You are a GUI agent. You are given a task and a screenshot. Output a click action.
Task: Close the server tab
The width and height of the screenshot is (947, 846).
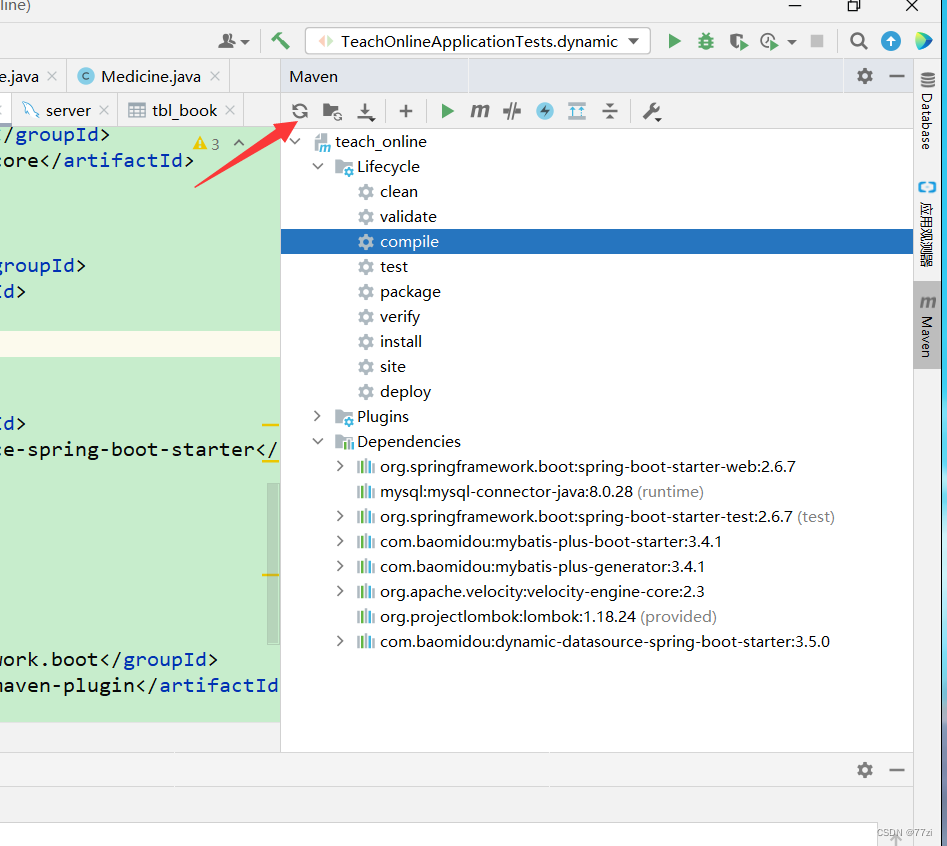tap(104, 110)
